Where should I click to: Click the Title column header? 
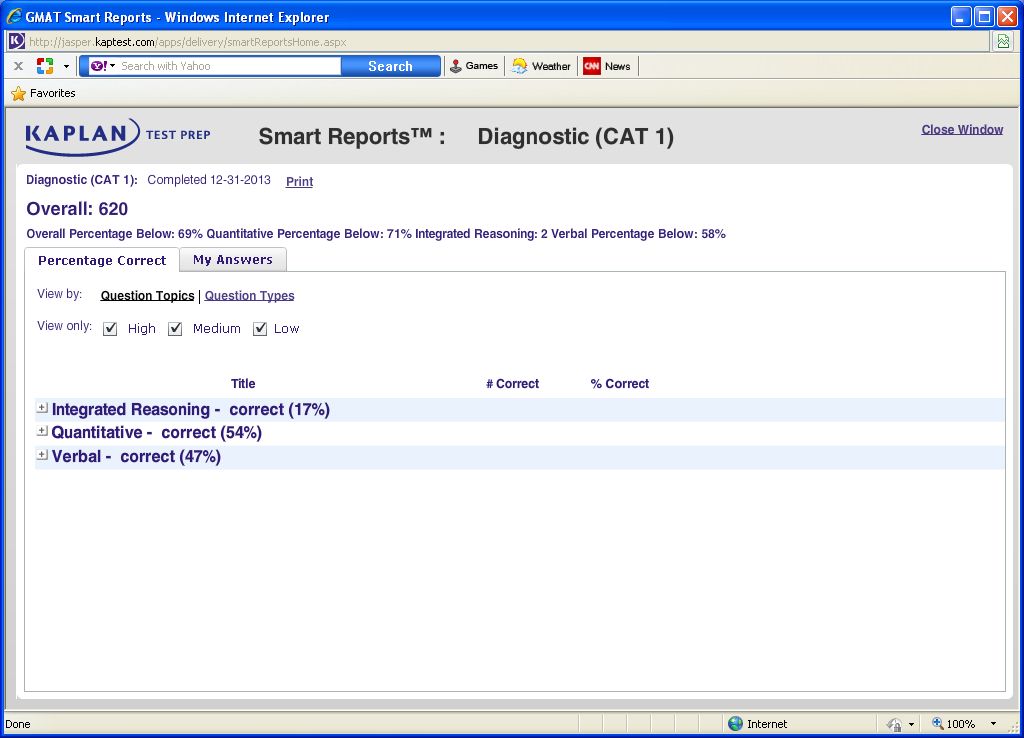point(243,383)
